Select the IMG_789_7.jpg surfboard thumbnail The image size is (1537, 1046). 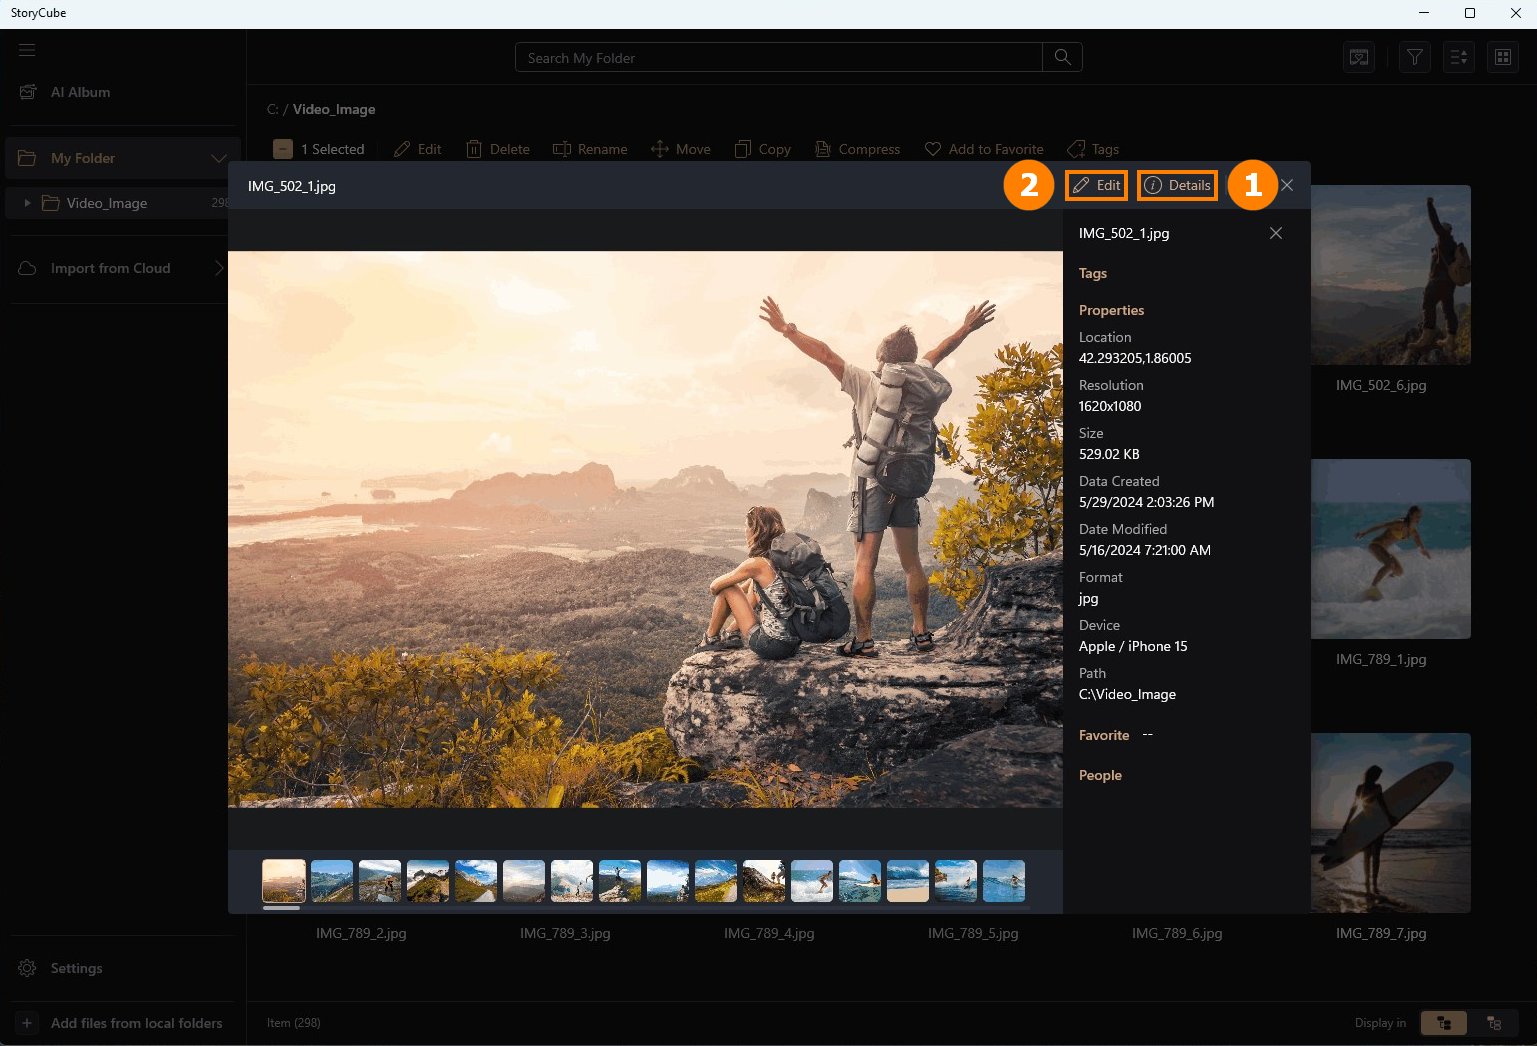click(1391, 823)
